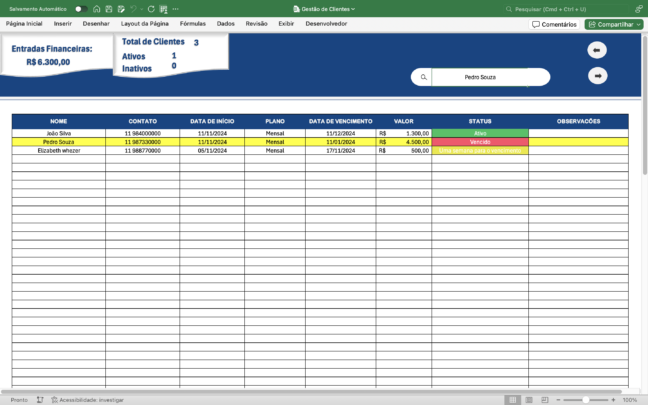Click the Home icon in title bar
The image size is (648, 405).
[x=97, y=8]
